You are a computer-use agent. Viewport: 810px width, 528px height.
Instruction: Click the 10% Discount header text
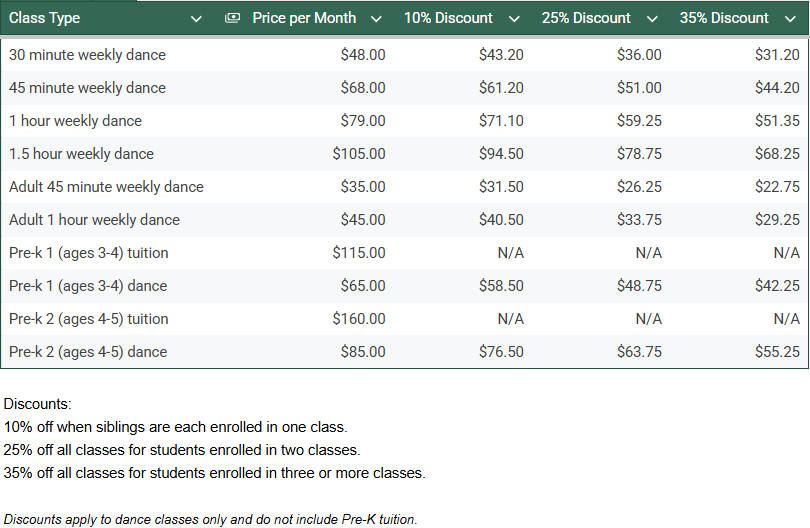pyautogui.click(x=448, y=18)
